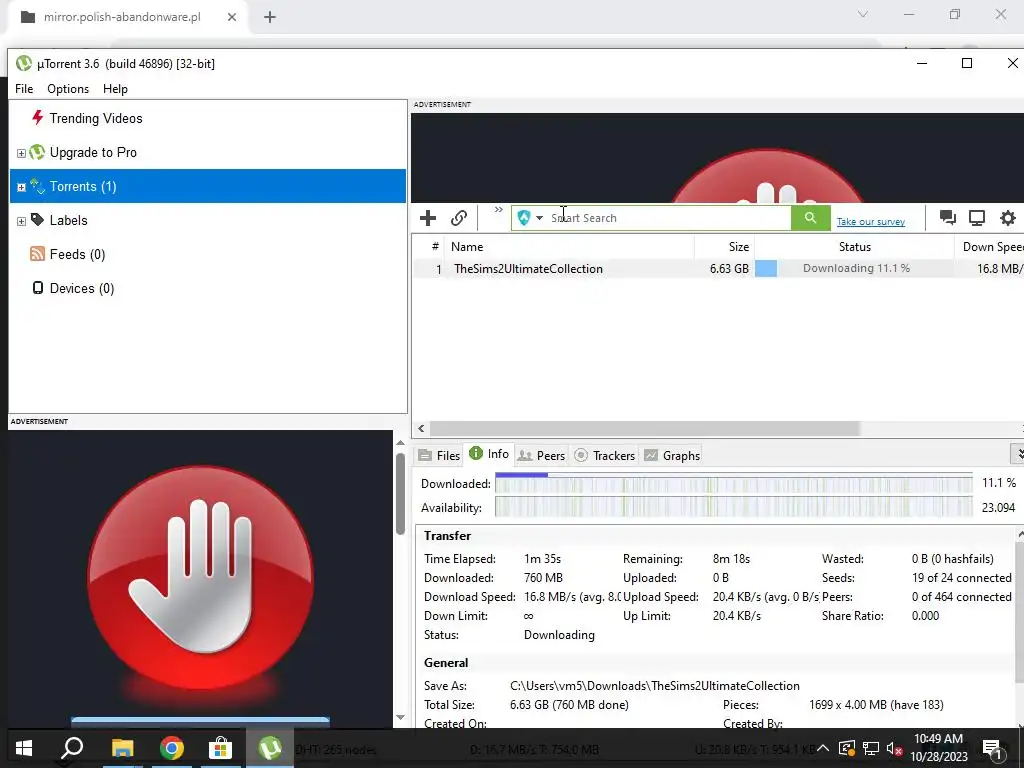The image size is (1024, 768).
Task: Sort torrents by Down Speed column
Action: [989, 247]
